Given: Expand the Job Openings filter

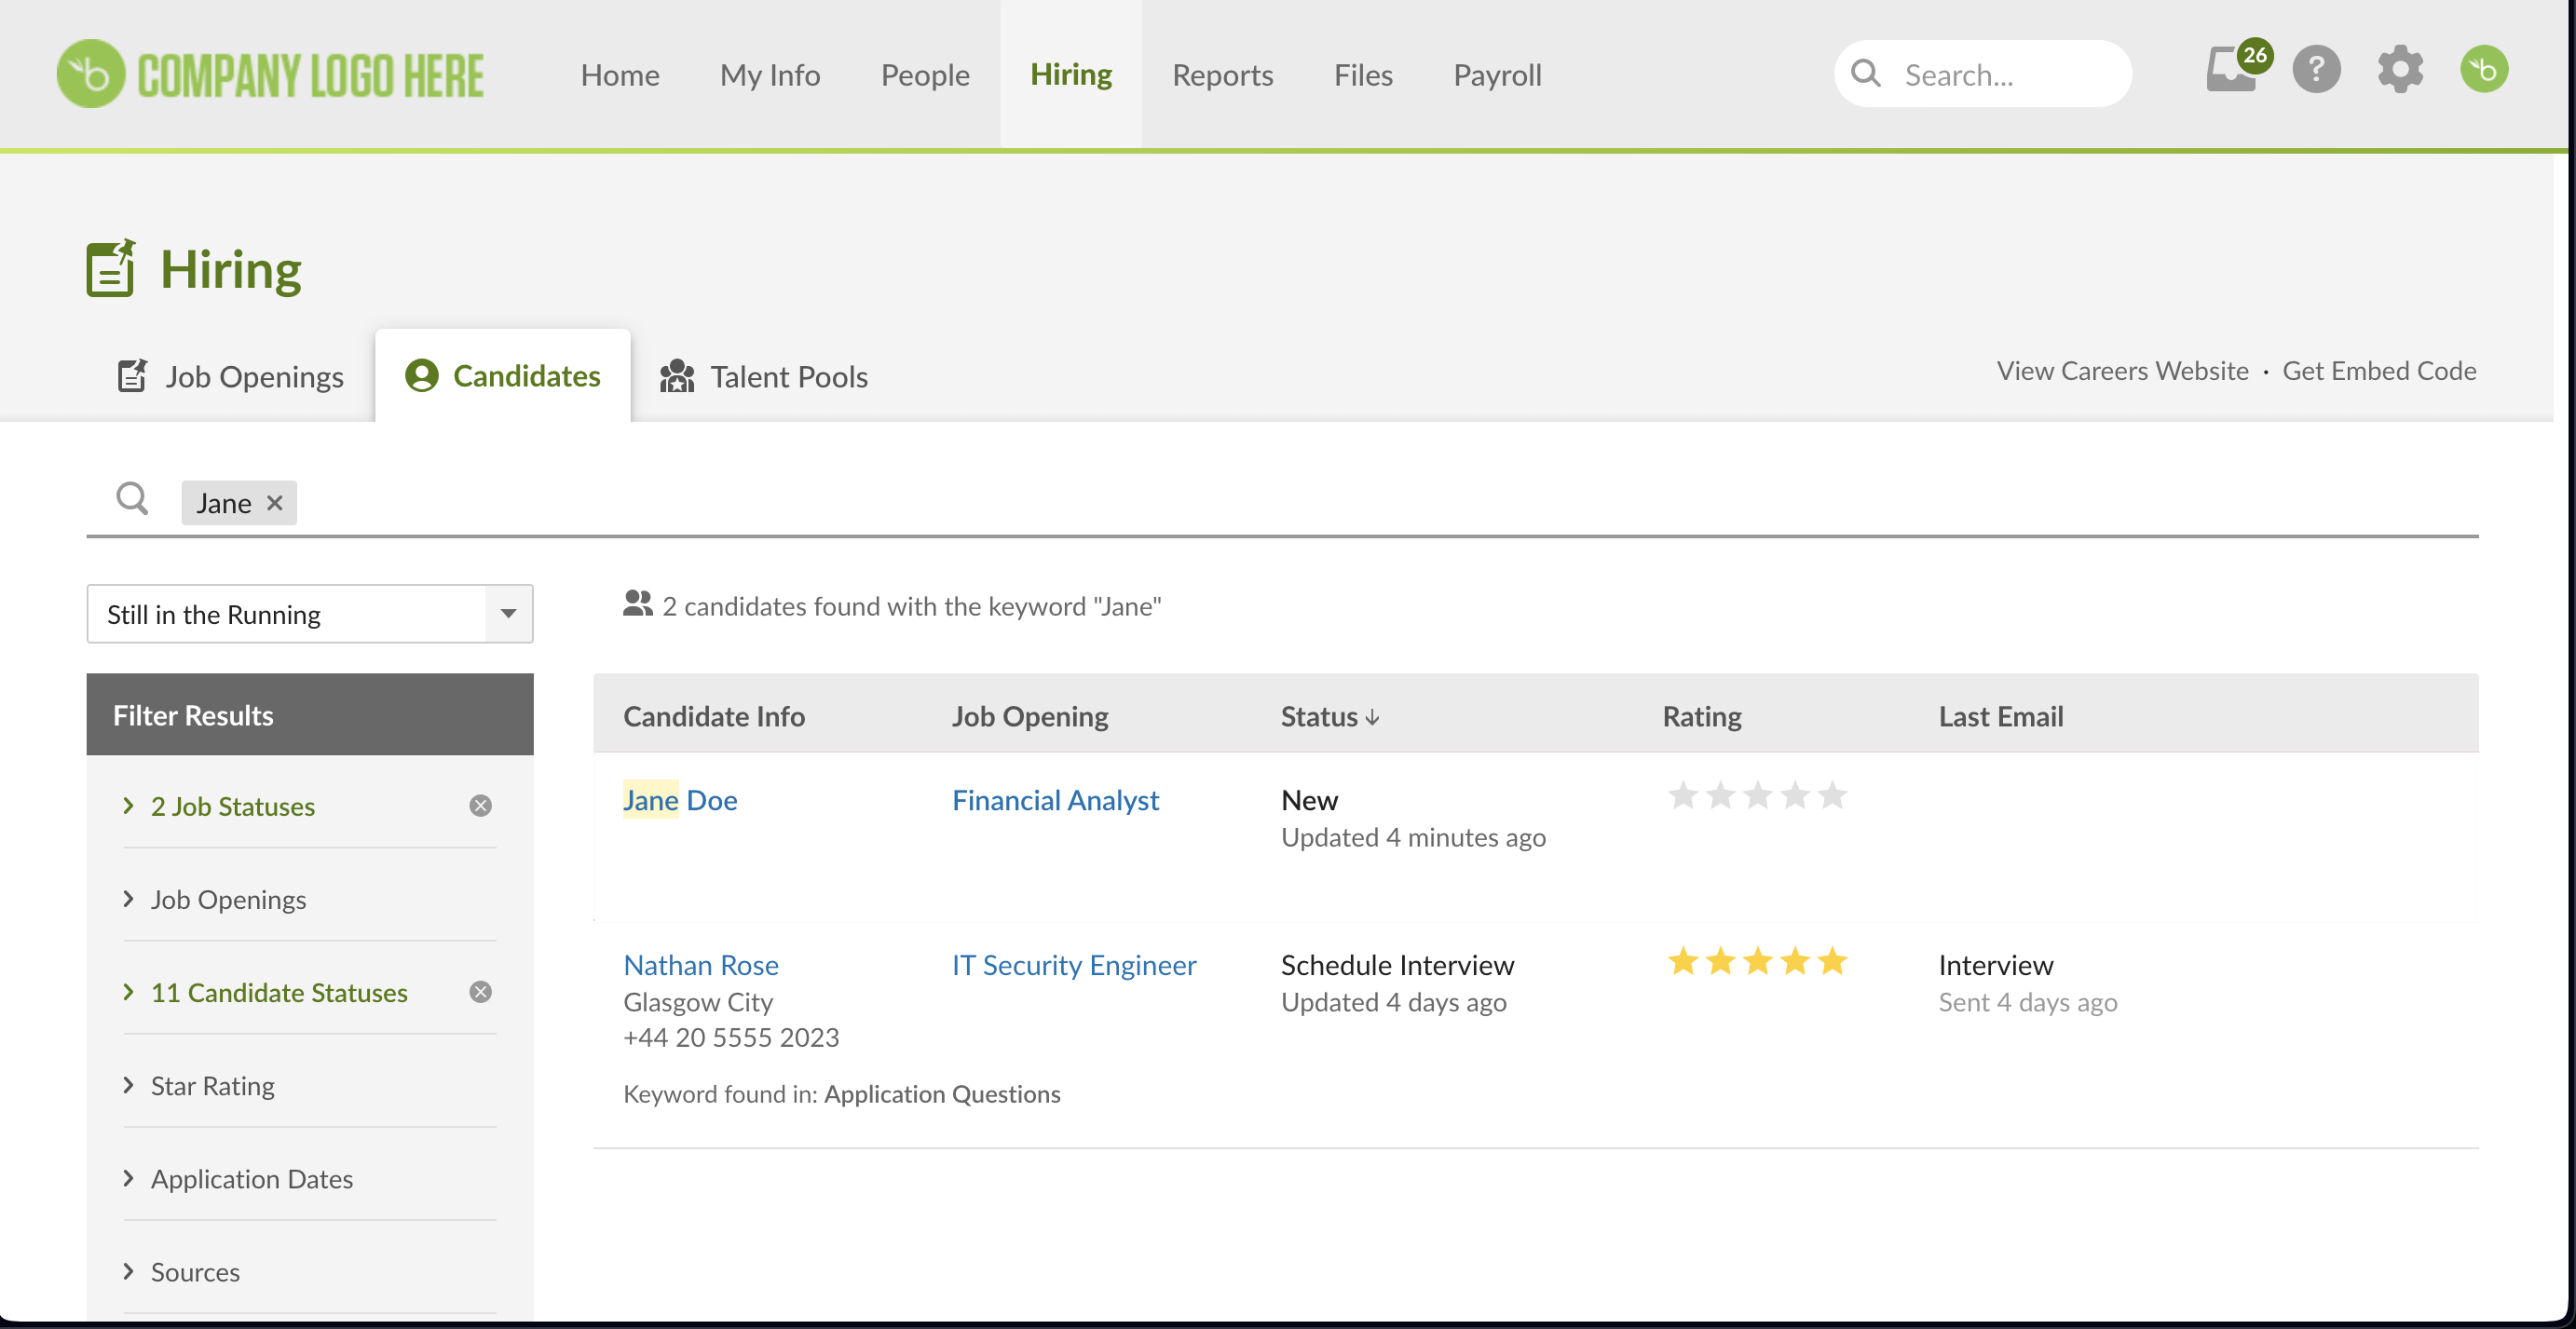Looking at the screenshot, I should click(228, 899).
